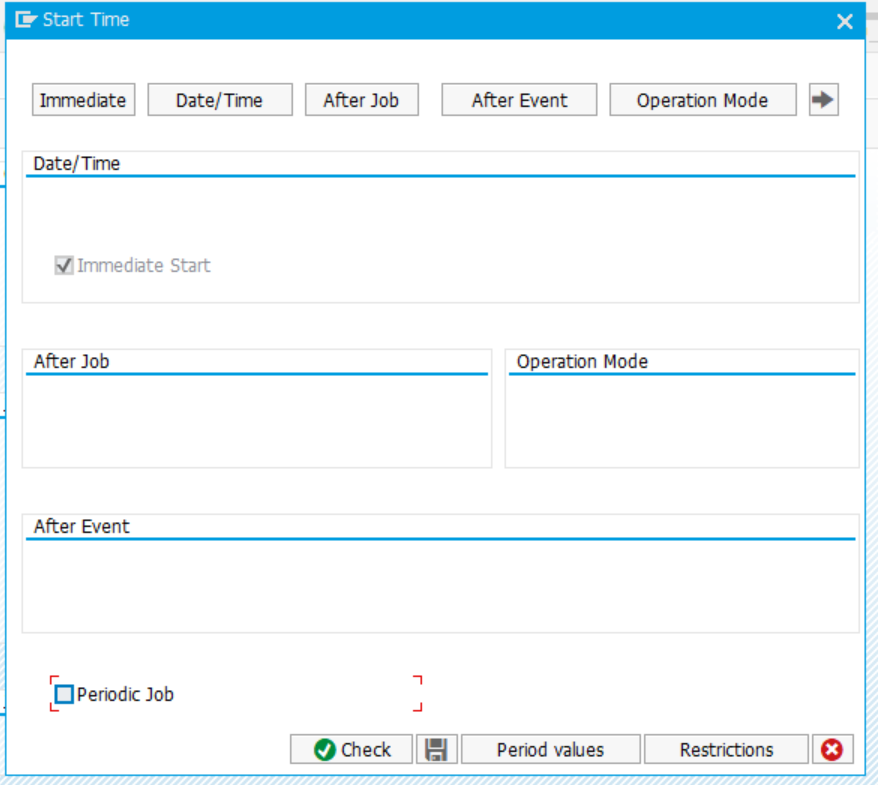878x785 pixels.
Task: Open Period values settings
Action: [550, 749]
